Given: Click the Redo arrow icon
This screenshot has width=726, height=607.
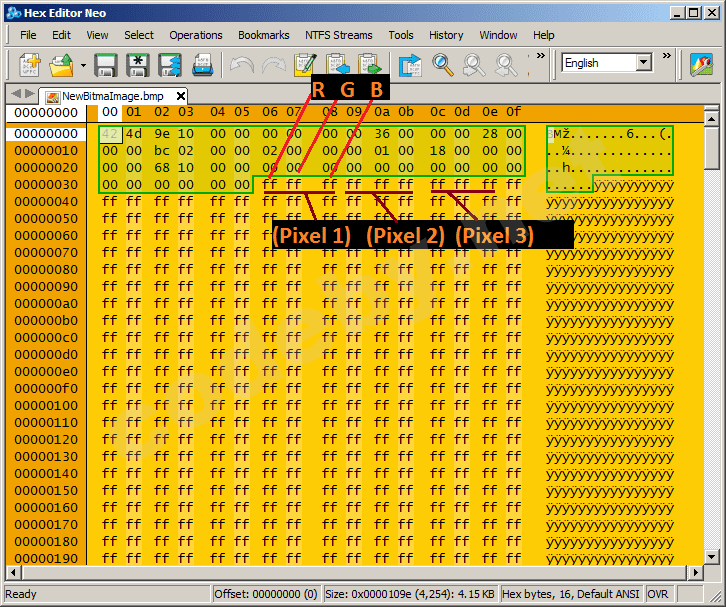Looking at the screenshot, I should pos(272,65).
